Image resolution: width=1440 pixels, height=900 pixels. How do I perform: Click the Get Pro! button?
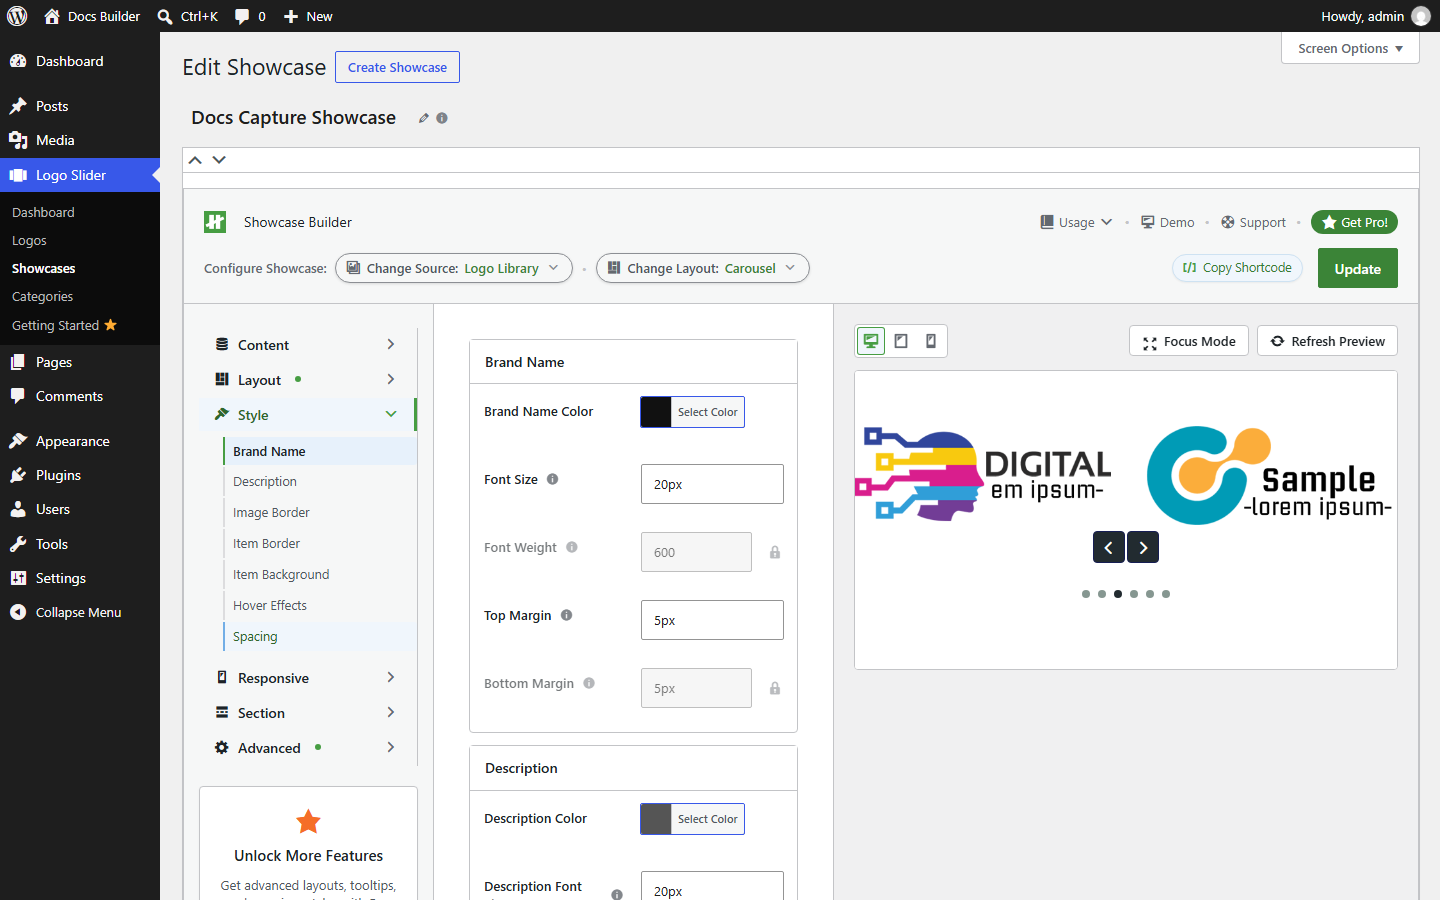[x=1354, y=222]
